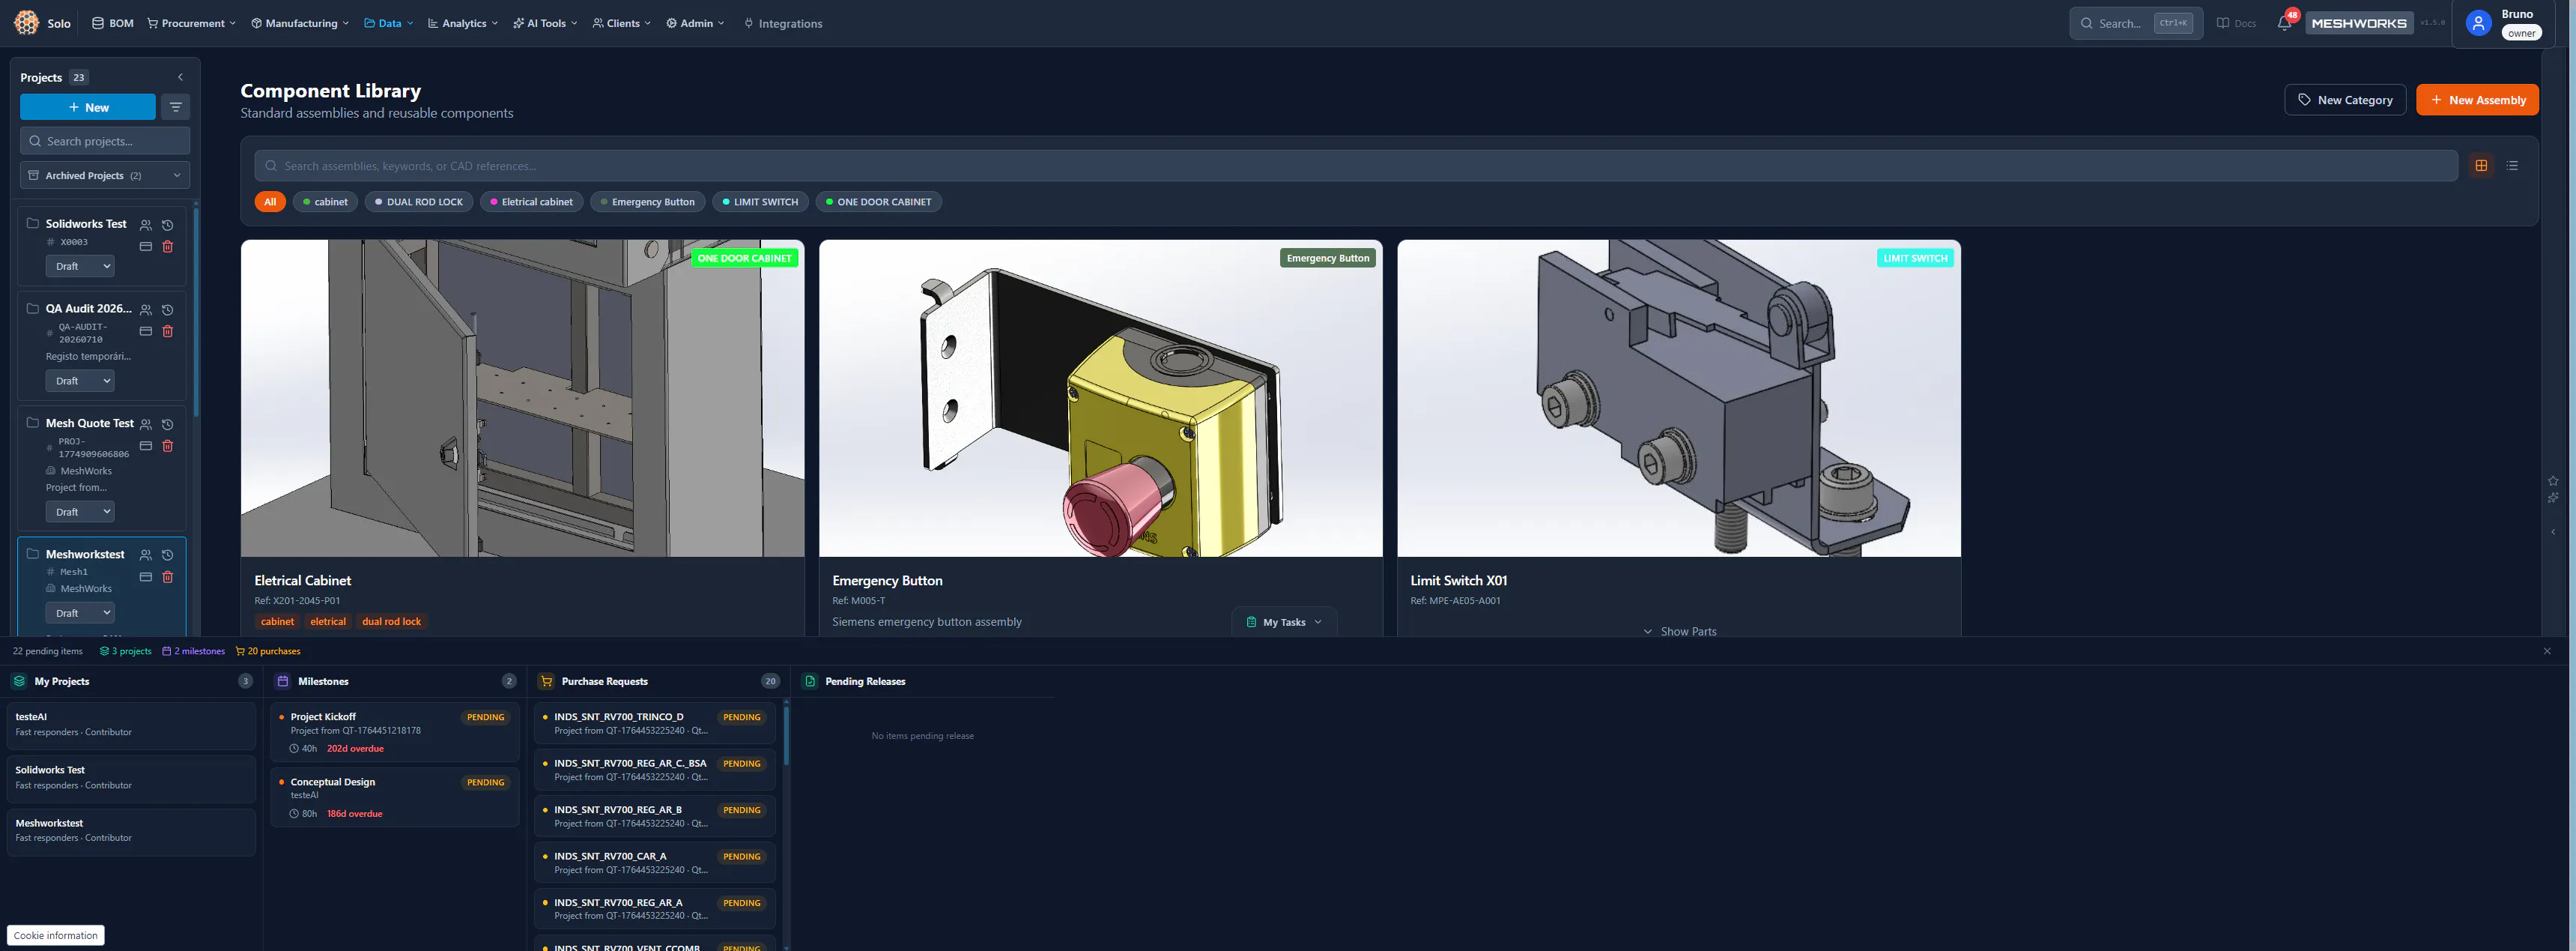Viewport: 2576px width, 951px height.
Task: Switch to list view of assemblies
Action: point(2512,166)
